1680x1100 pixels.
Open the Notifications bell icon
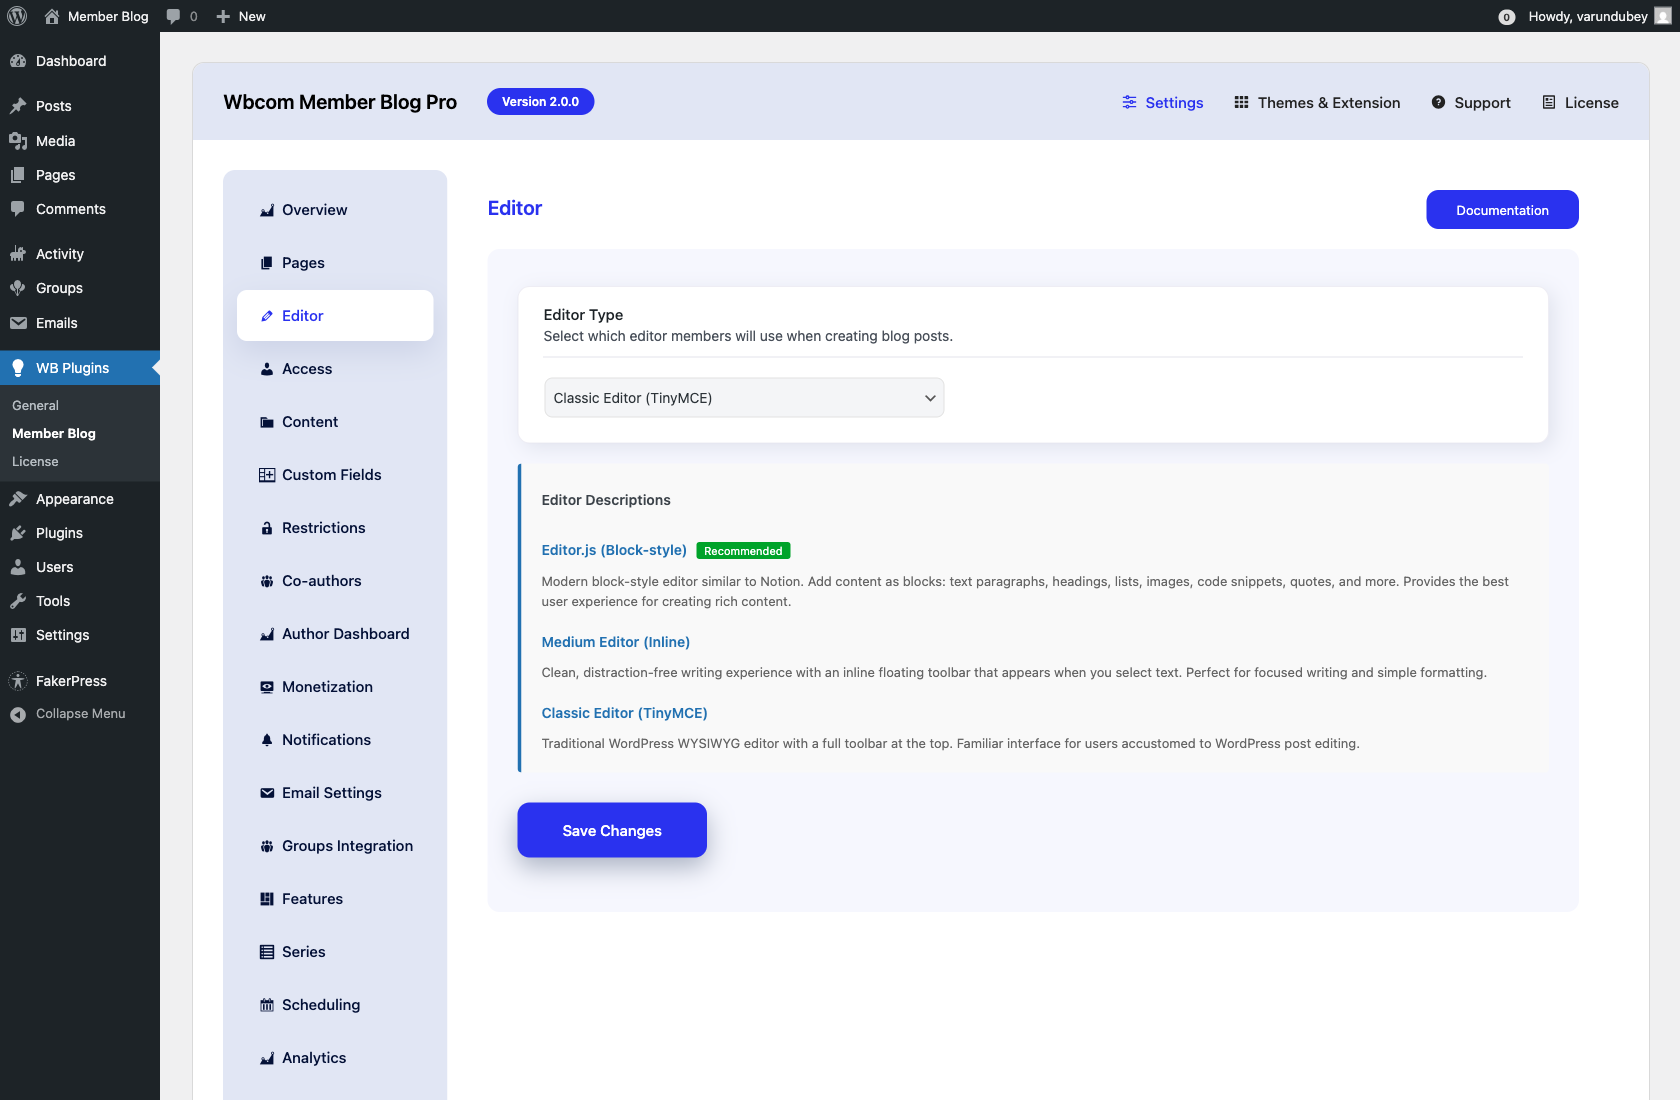click(266, 739)
